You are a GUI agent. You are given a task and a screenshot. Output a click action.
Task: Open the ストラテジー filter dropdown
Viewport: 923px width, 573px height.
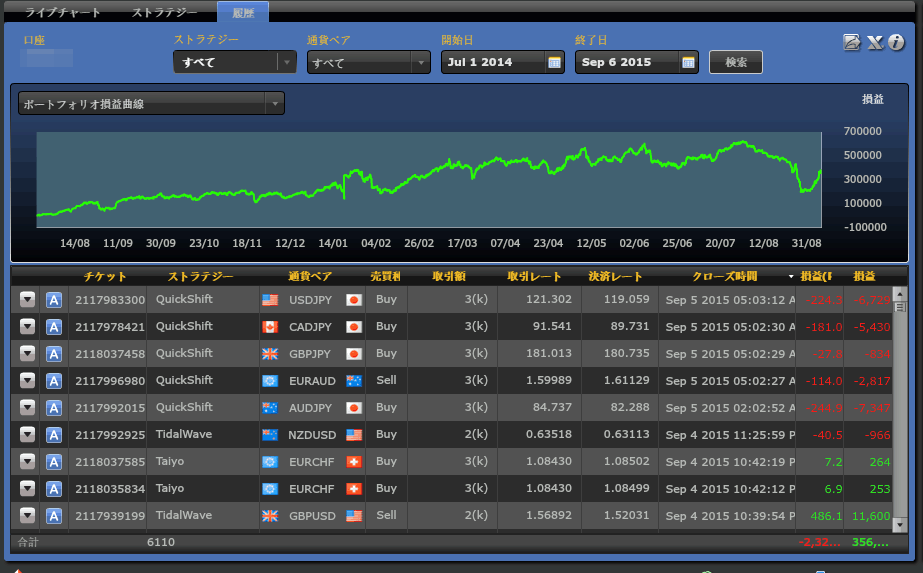(234, 62)
